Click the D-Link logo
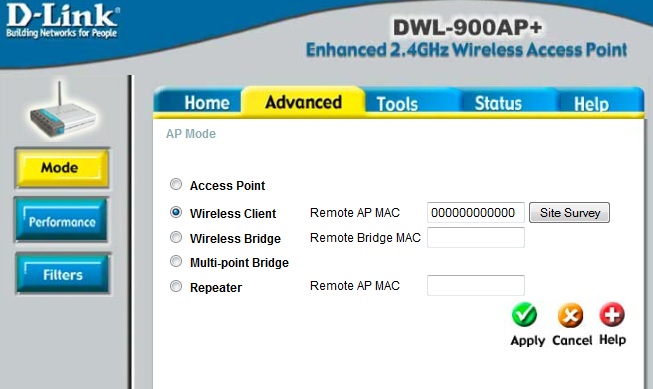Viewport: 653px width, 389px height. click(62, 21)
